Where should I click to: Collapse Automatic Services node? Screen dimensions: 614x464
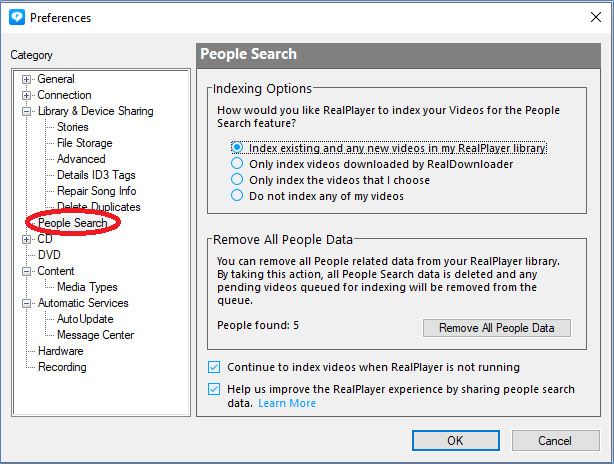point(26,303)
